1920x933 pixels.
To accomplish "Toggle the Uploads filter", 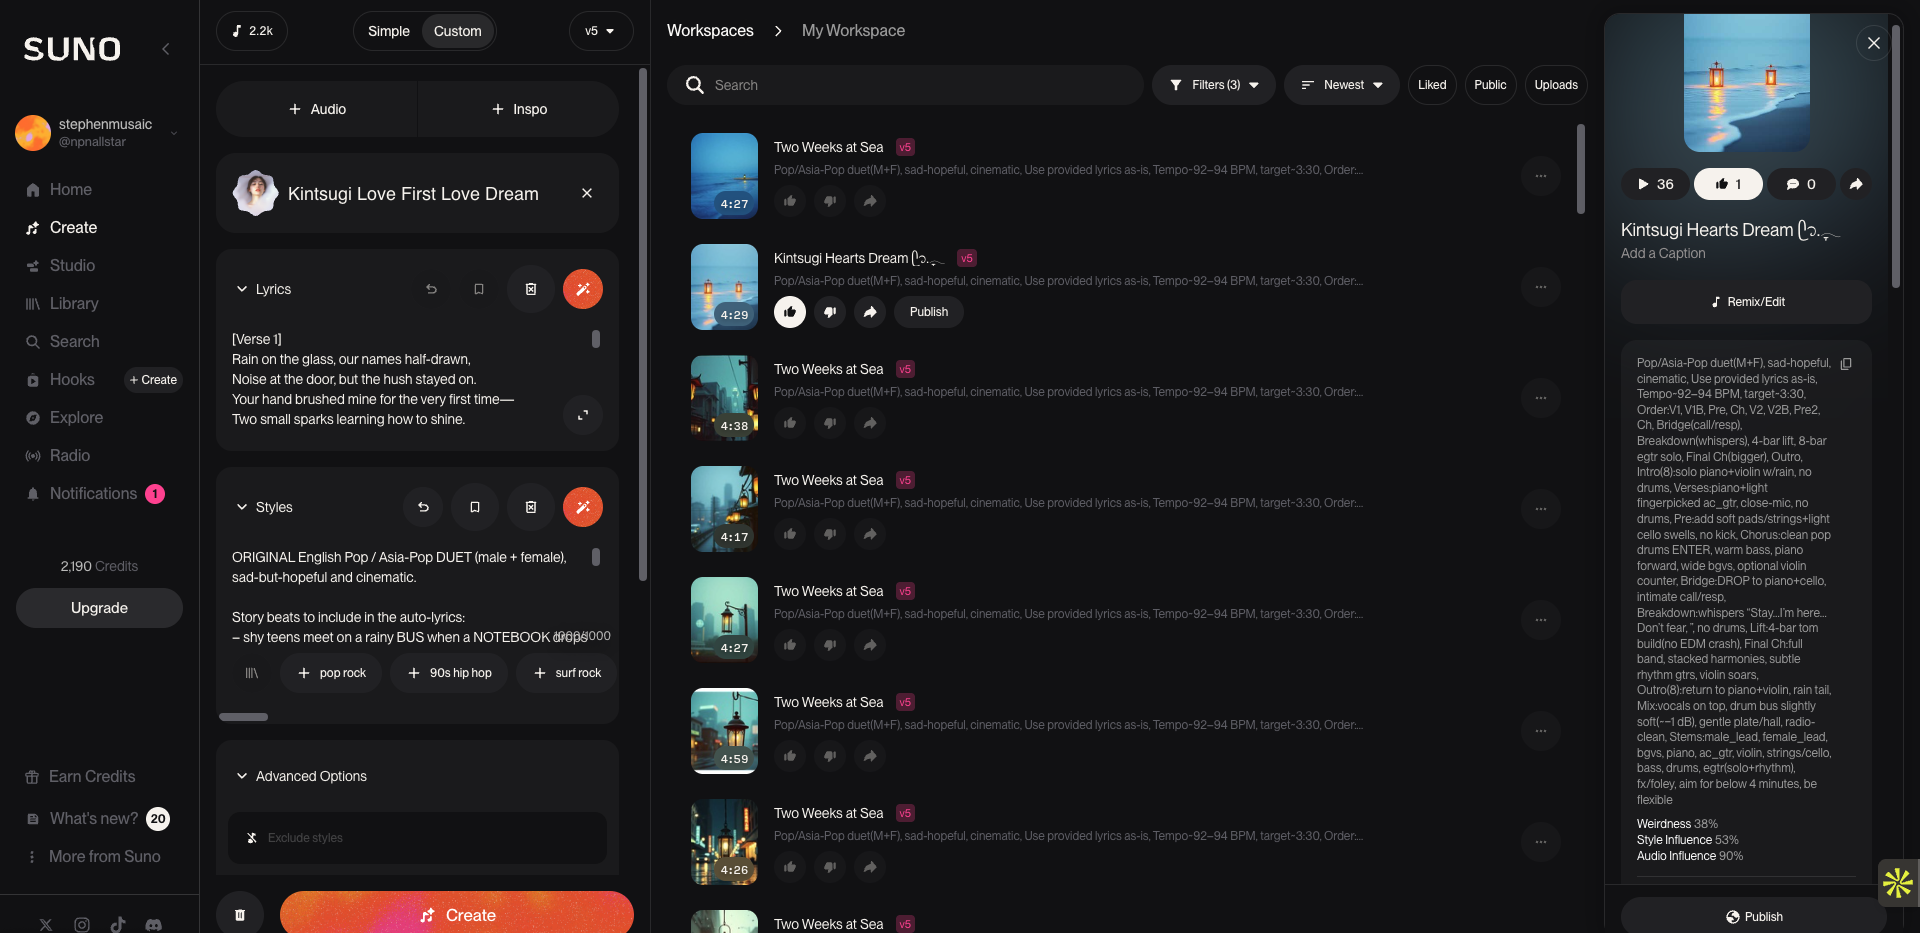I will pos(1556,85).
